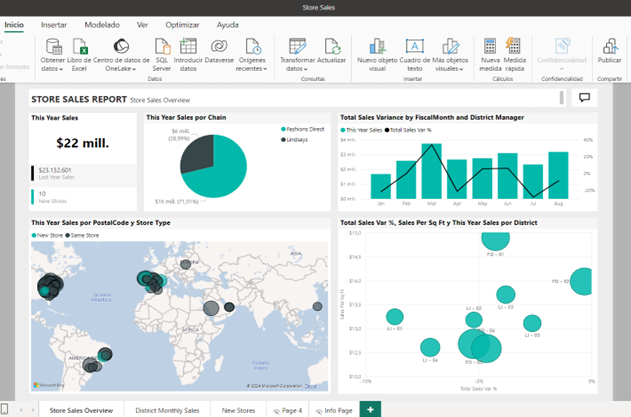Click the $22 mill. sales card

tap(82, 143)
